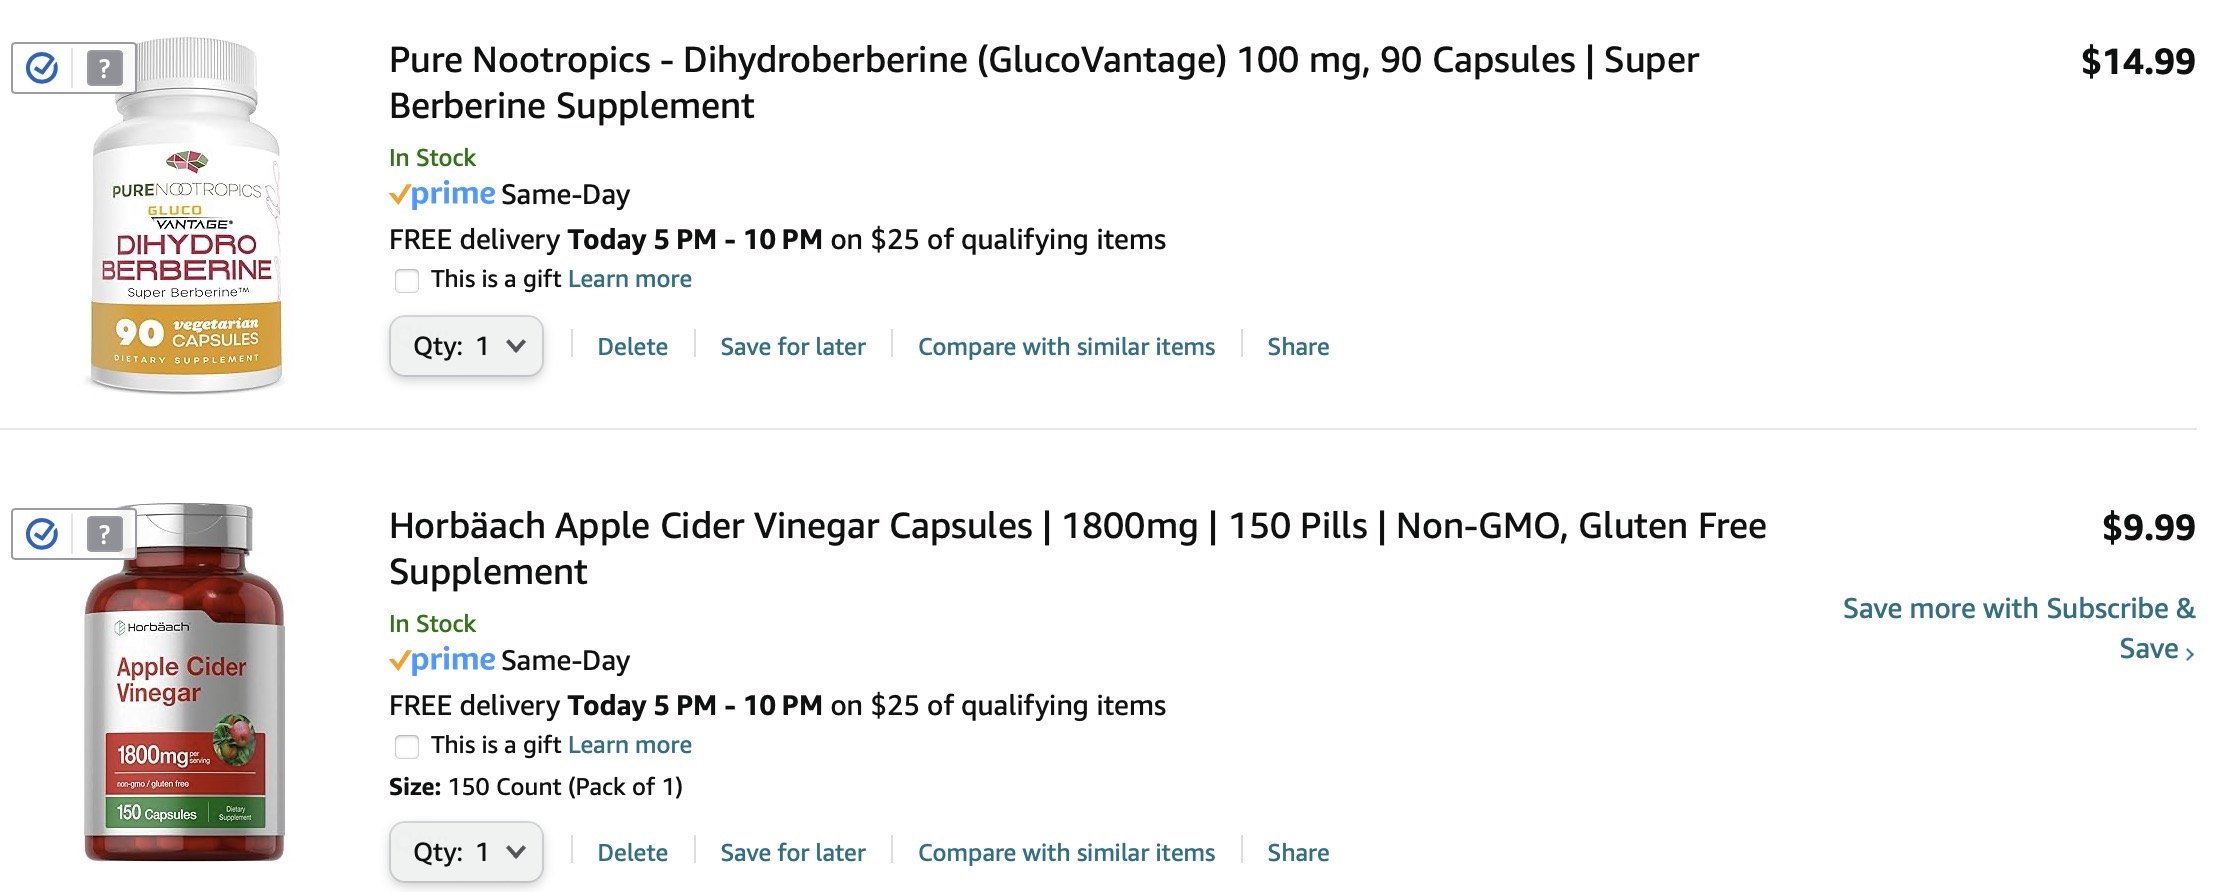The image size is (2236, 892).
Task: Click prime logo for Apple Cider Vinegar item
Action: coord(442,660)
